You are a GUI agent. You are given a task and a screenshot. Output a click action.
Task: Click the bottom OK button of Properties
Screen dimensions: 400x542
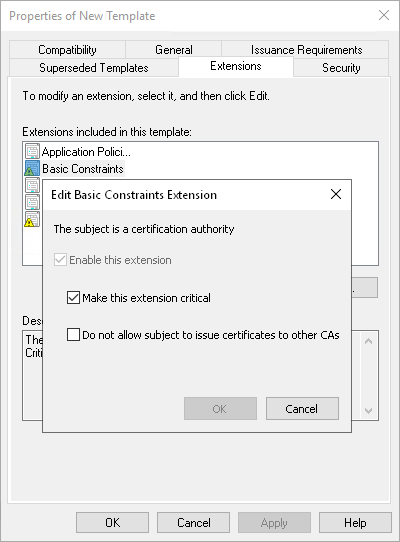(112, 523)
